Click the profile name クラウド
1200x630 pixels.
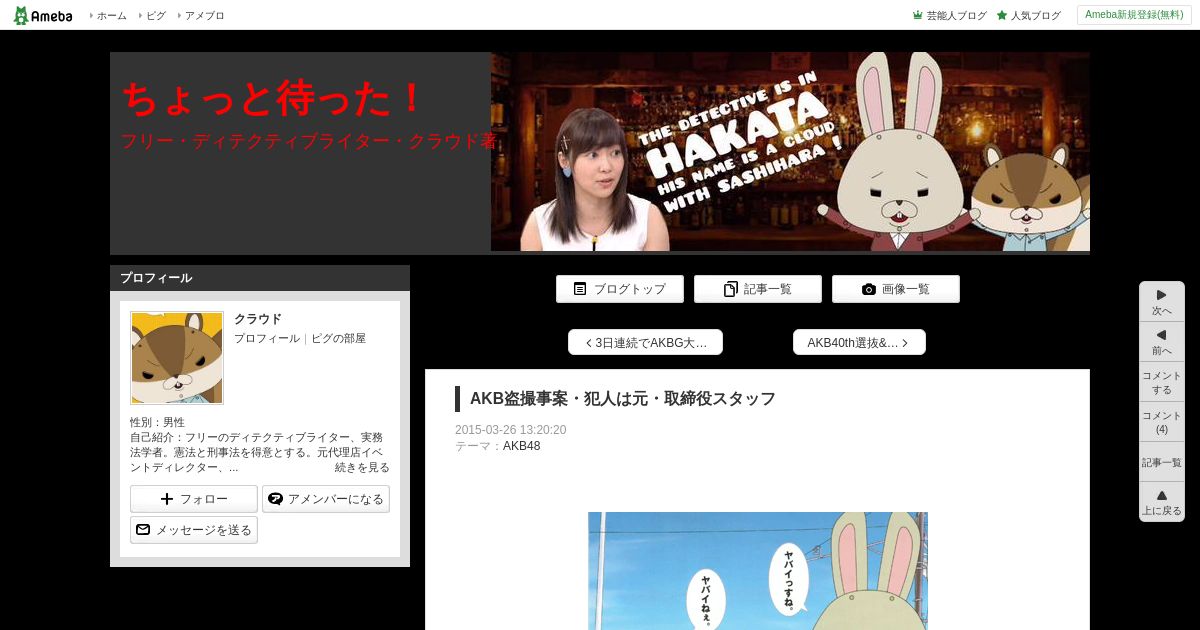258,319
